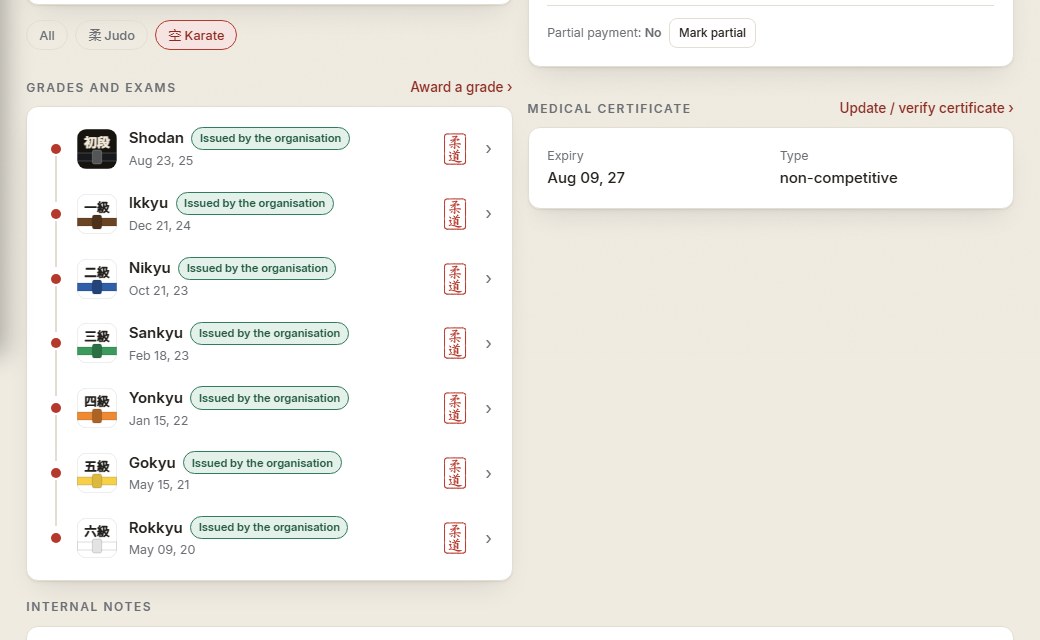The height and width of the screenshot is (640, 1040).
Task: Select the Sankyu timeline dot marker
Action: [56, 343]
